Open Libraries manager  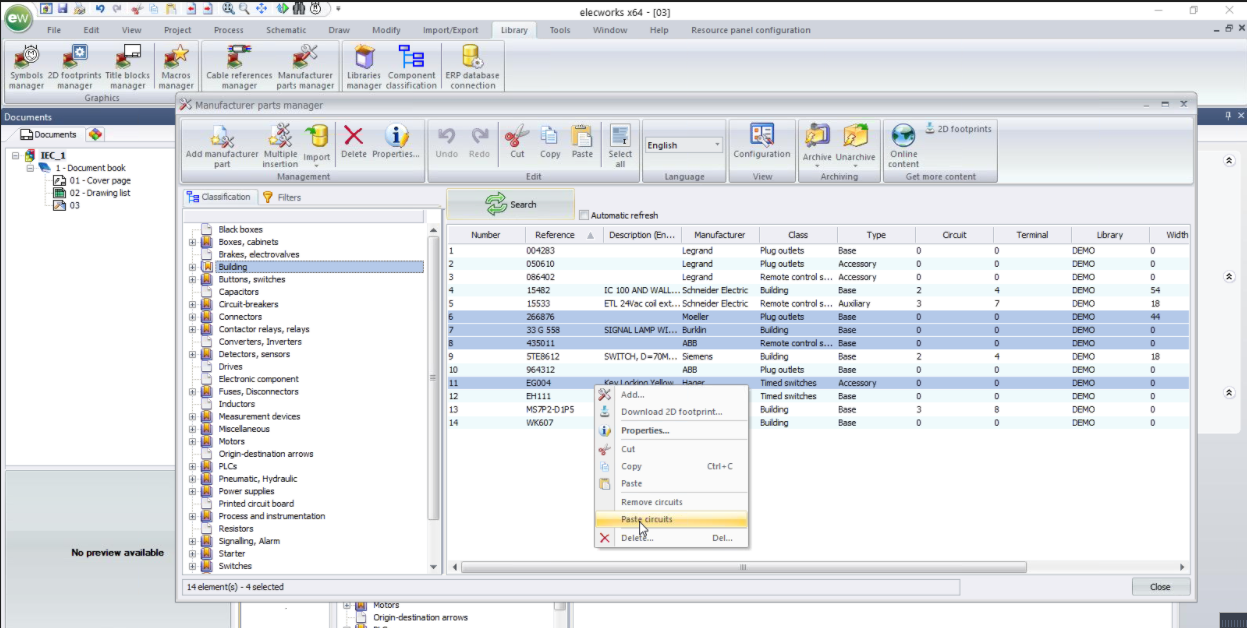point(364,66)
